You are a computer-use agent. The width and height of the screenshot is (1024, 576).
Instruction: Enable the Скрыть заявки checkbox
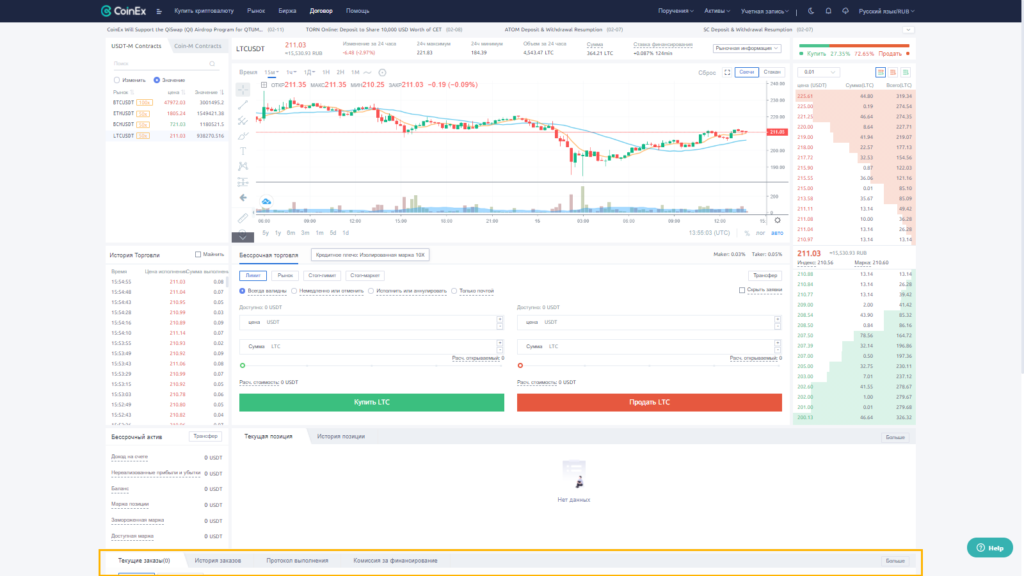[x=742, y=289]
